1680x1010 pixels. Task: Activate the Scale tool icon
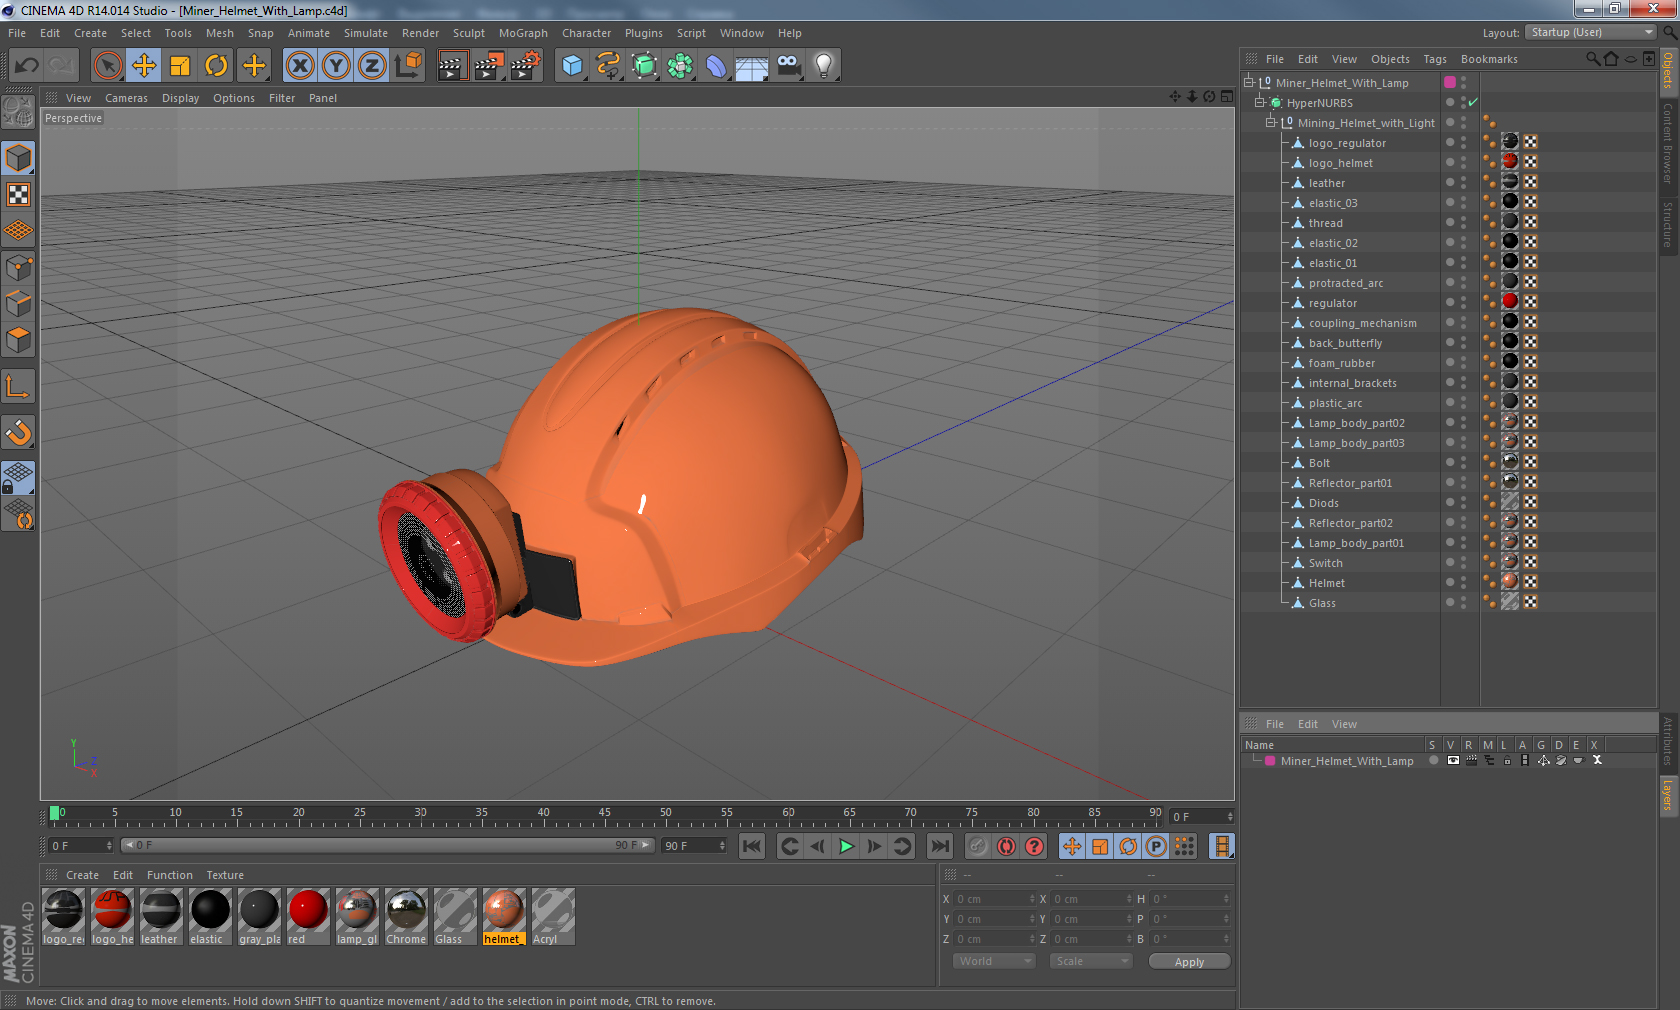pos(180,66)
